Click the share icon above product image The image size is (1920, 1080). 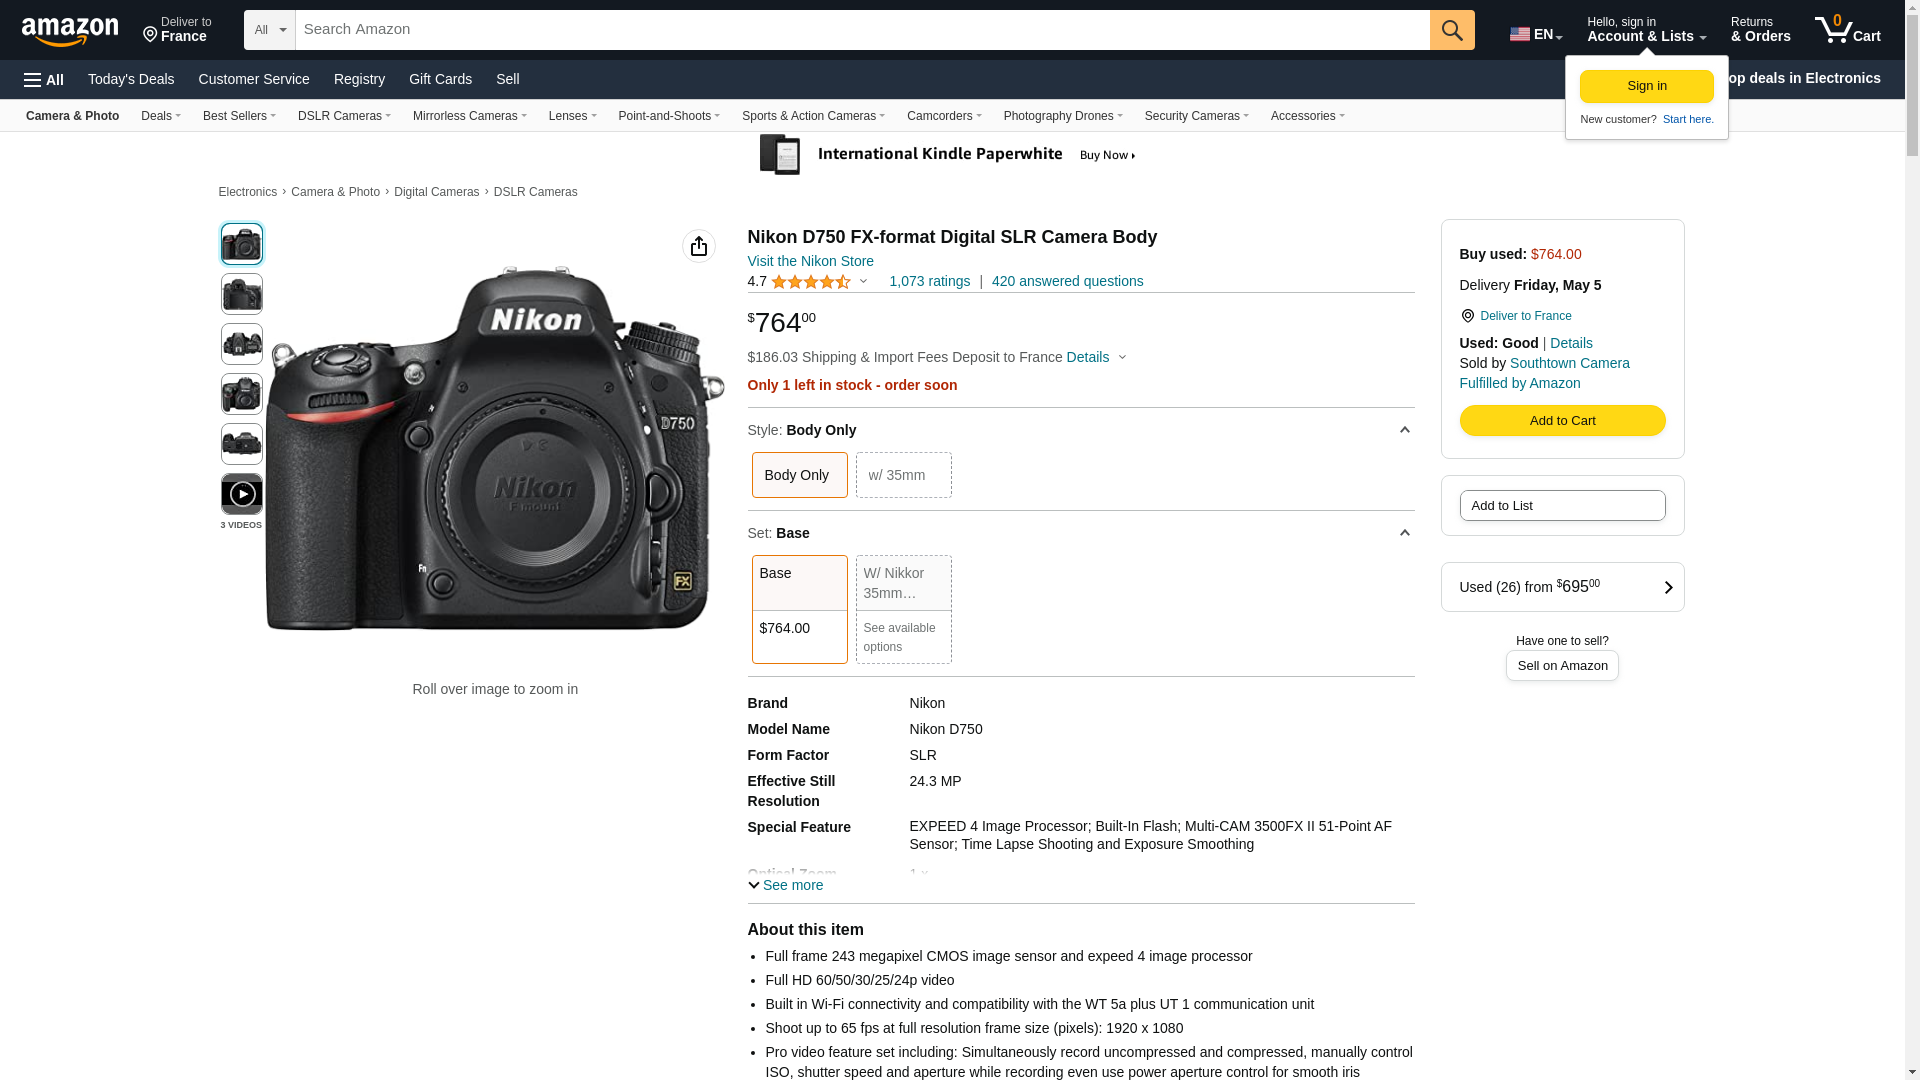(x=698, y=246)
